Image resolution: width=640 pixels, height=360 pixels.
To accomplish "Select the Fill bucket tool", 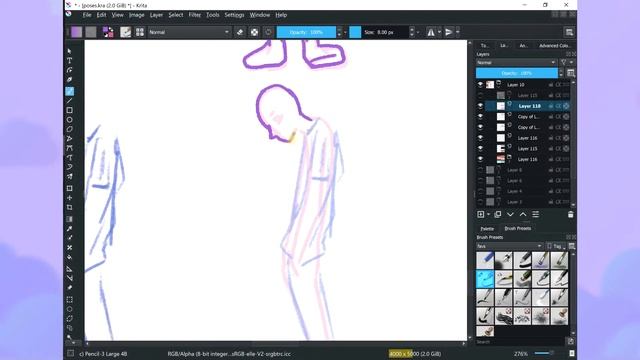I will [69, 257].
